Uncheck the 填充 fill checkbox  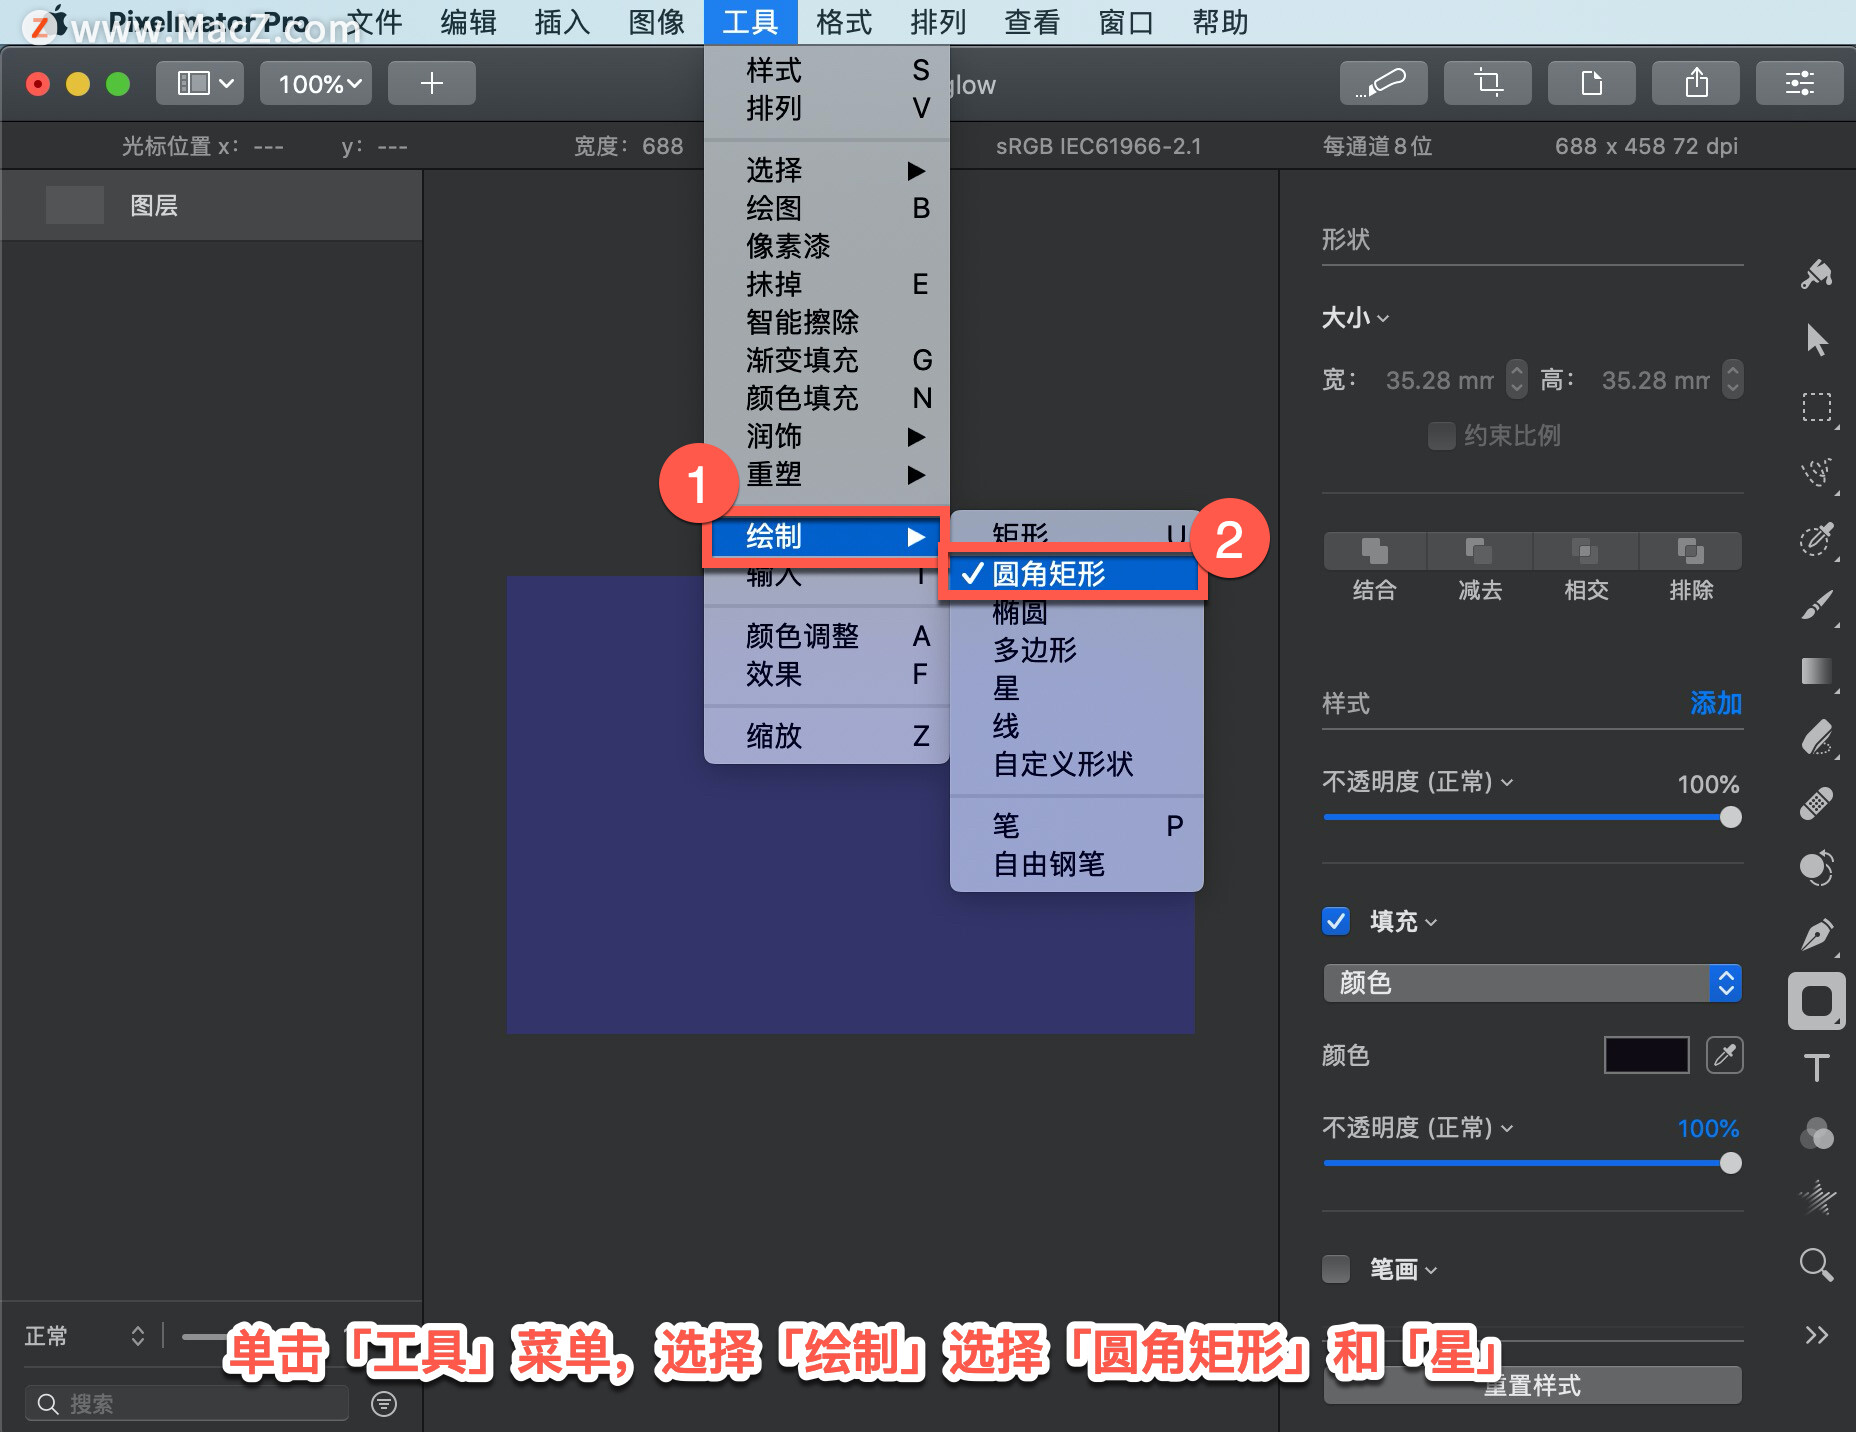click(x=1336, y=921)
